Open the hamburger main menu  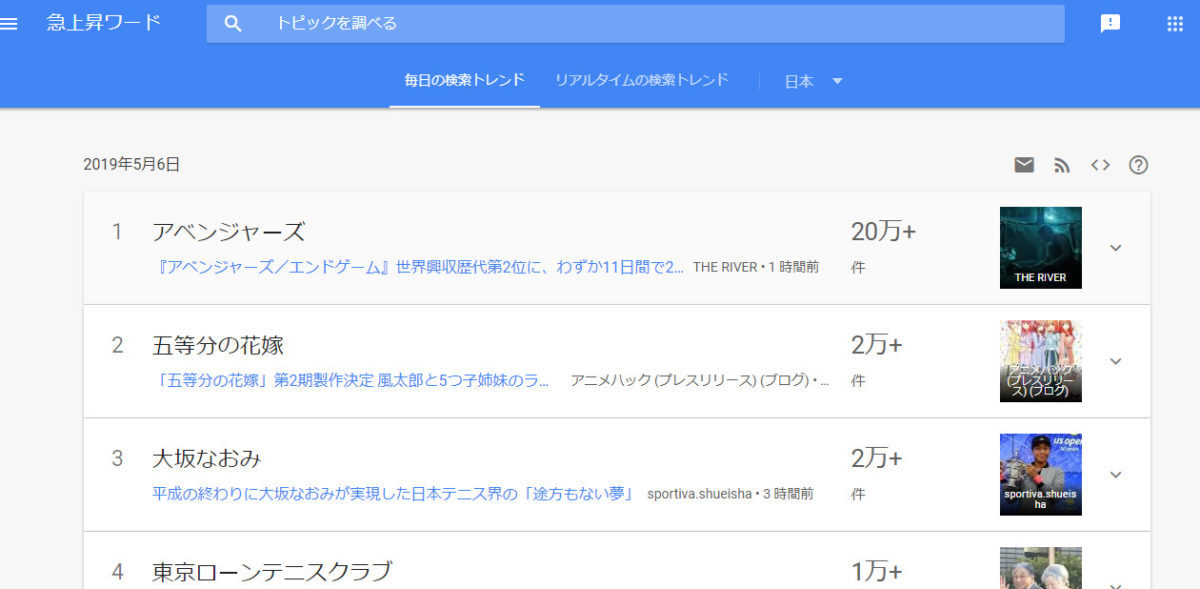point(9,23)
